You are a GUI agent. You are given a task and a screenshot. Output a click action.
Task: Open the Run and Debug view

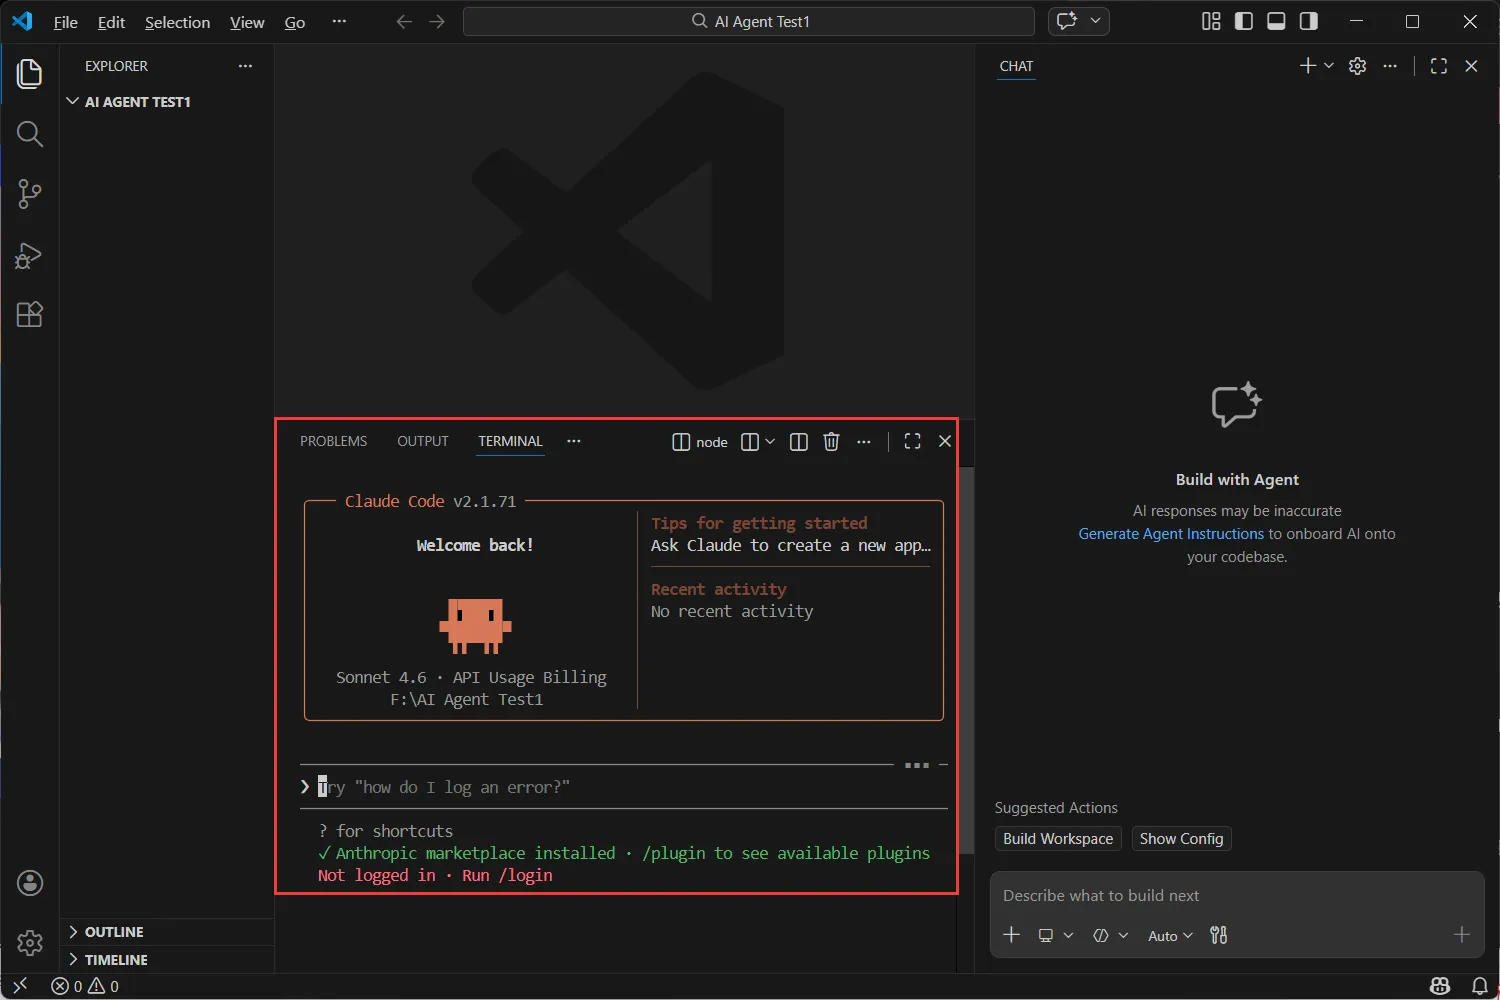pyautogui.click(x=30, y=255)
